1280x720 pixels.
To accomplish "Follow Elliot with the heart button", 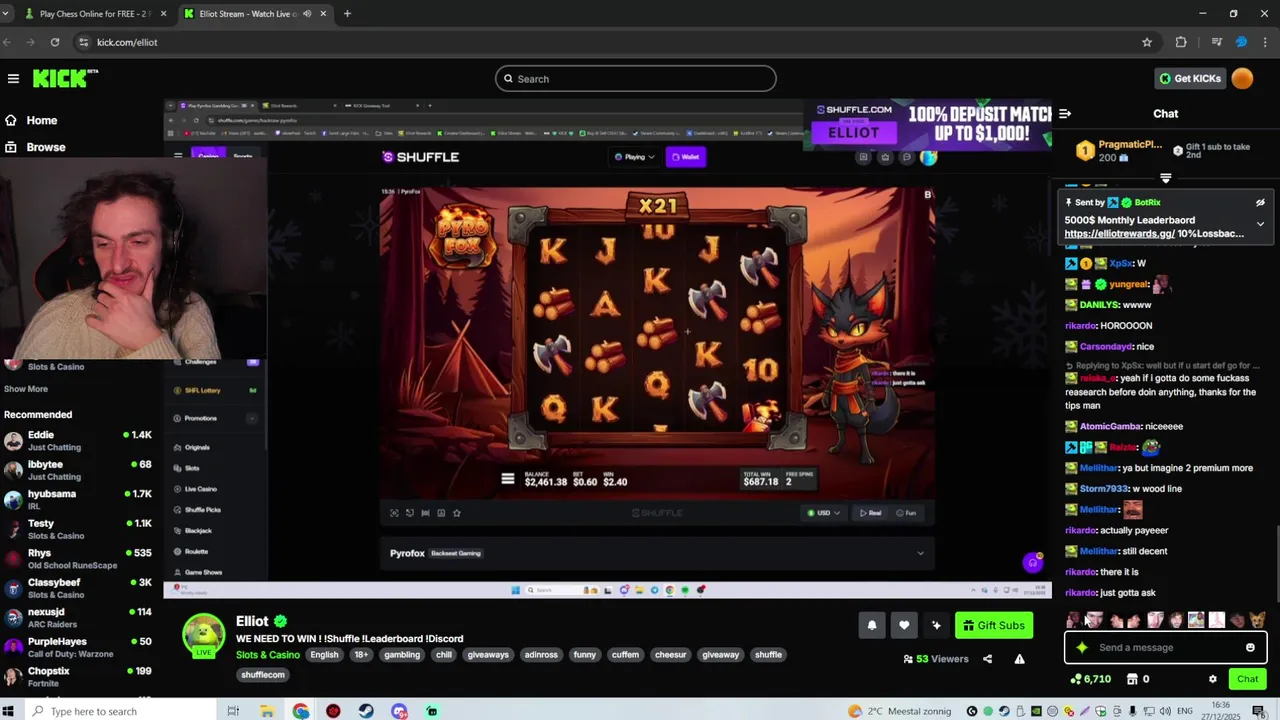I will [x=904, y=625].
